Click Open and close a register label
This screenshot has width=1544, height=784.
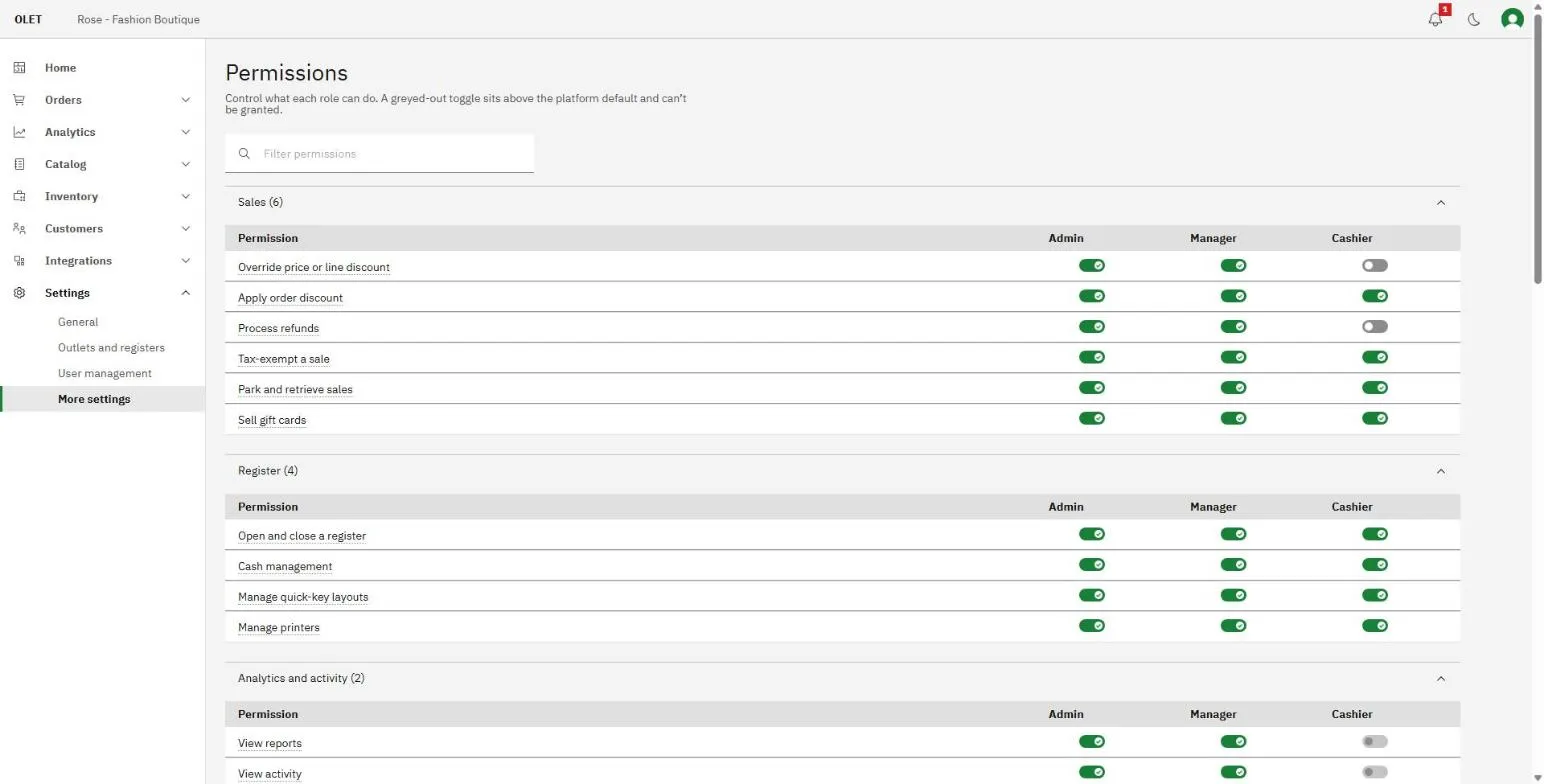coord(302,536)
